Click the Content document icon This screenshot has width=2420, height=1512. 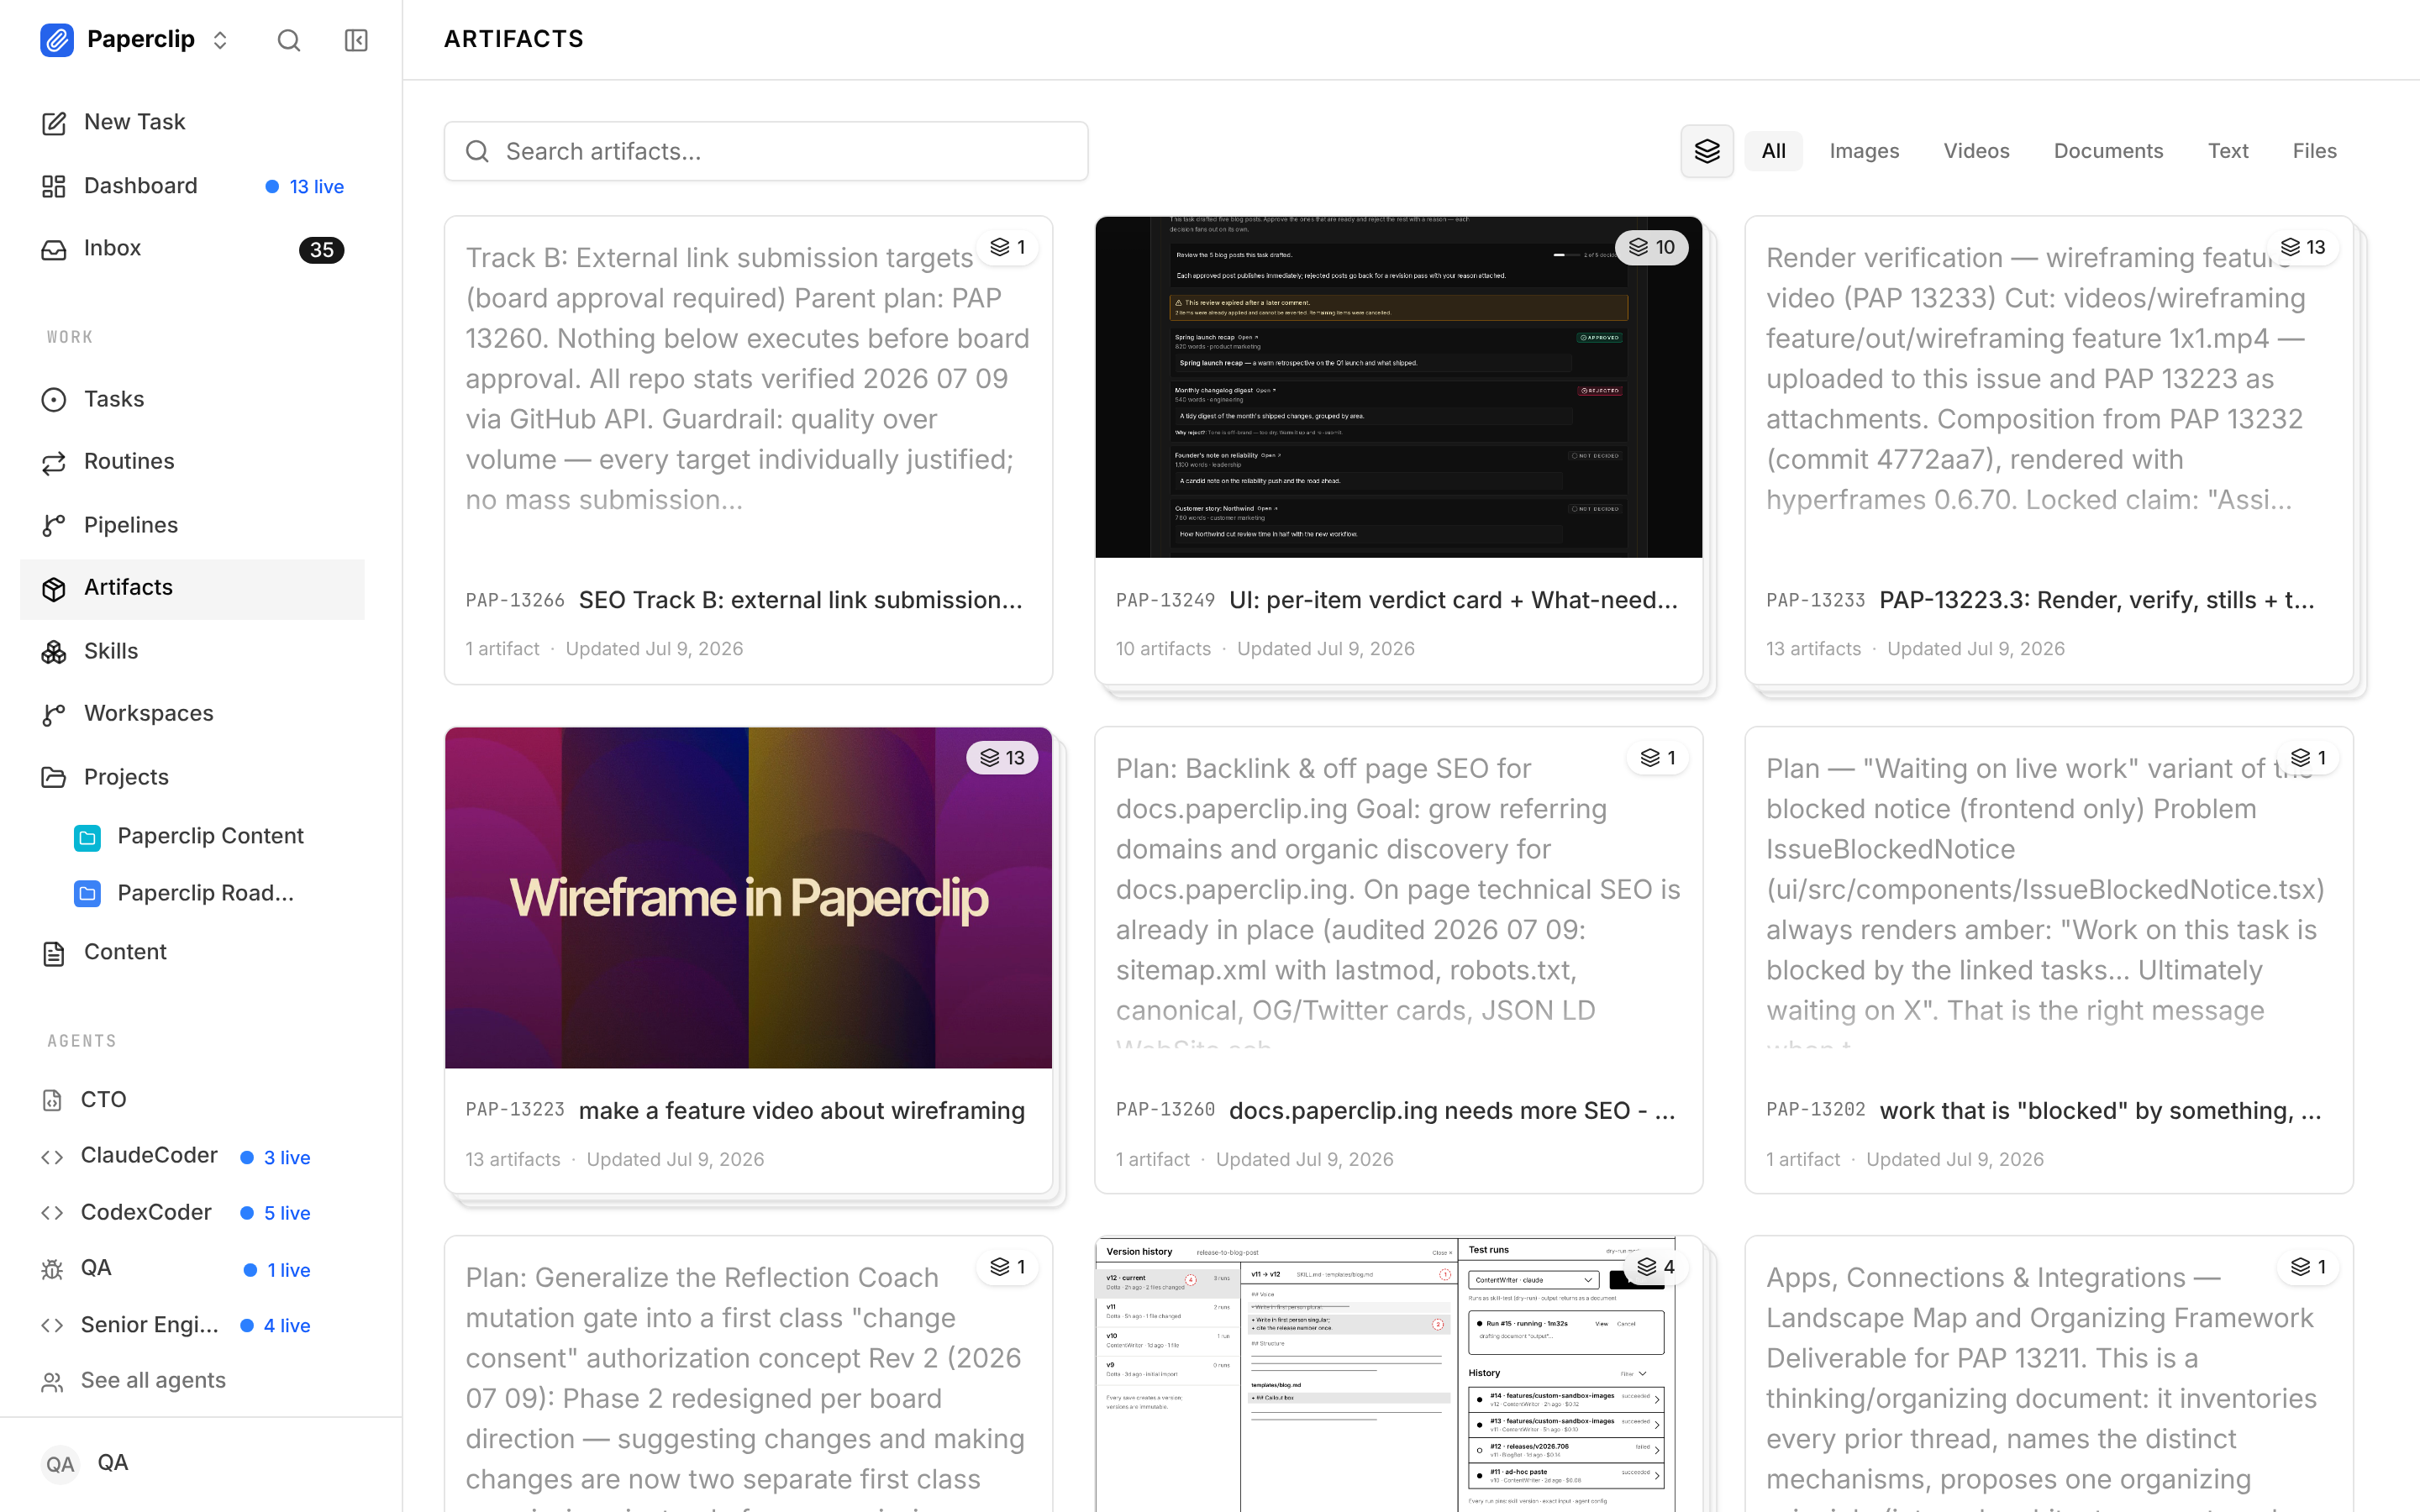(x=54, y=953)
